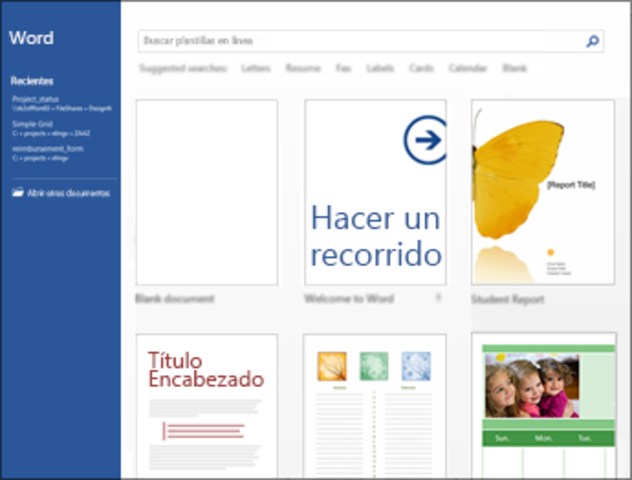Click the search magnifier icon
Image resolution: width=632 pixels, height=480 pixels.
(592, 41)
